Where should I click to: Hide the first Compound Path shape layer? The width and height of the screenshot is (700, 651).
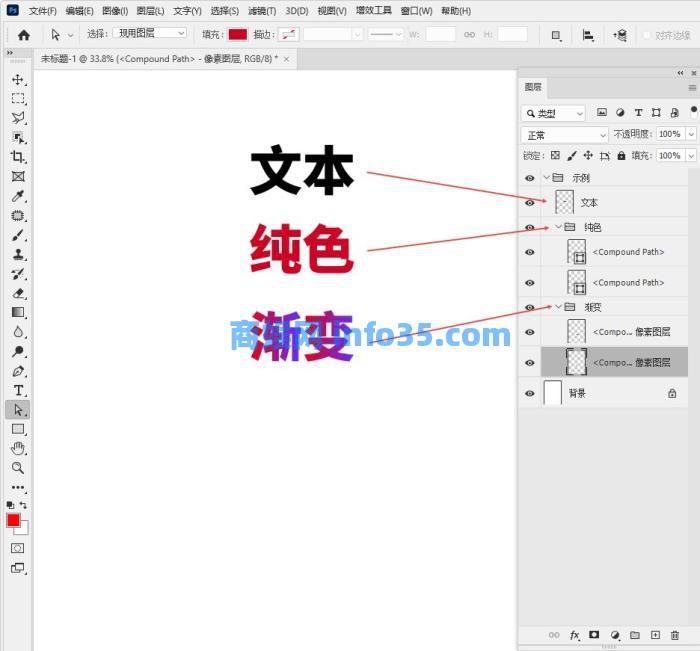[530, 252]
